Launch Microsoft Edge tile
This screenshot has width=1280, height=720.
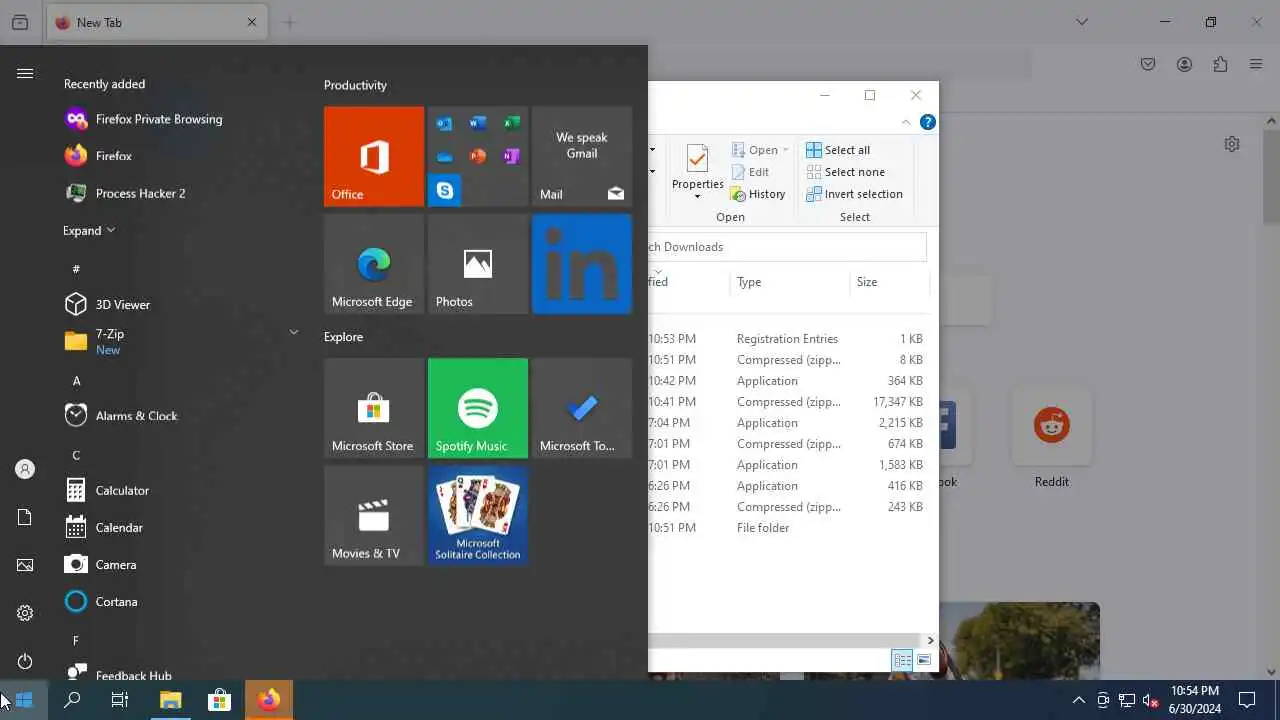click(x=374, y=264)
